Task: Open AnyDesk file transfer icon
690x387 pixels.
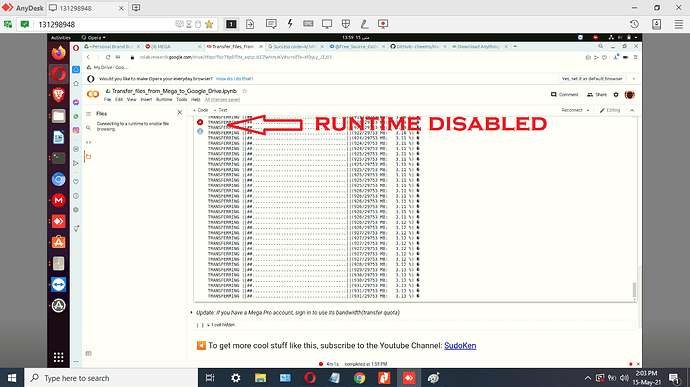Action: pyautogui.click(x=250, y=24)
